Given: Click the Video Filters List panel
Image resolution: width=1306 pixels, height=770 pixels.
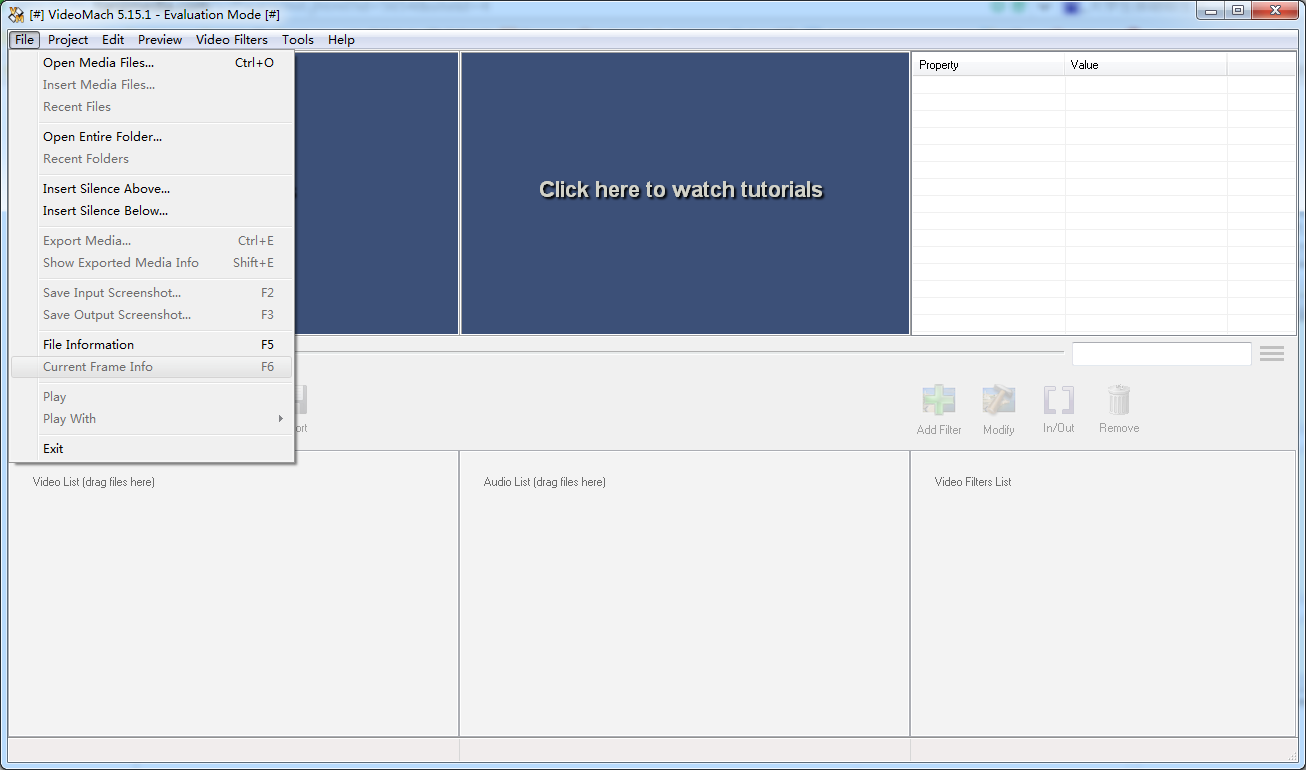Looking at the screenshot, I should (1103, 593).
